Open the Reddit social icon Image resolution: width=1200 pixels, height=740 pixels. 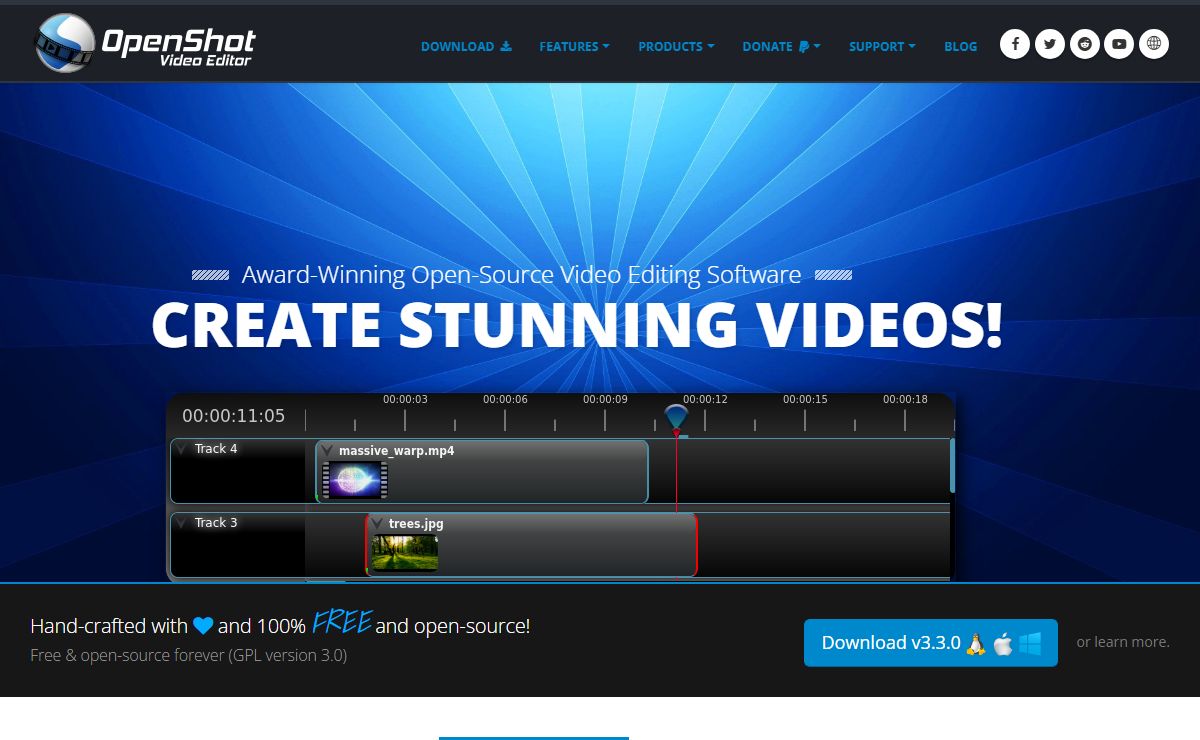(1085, 44)
